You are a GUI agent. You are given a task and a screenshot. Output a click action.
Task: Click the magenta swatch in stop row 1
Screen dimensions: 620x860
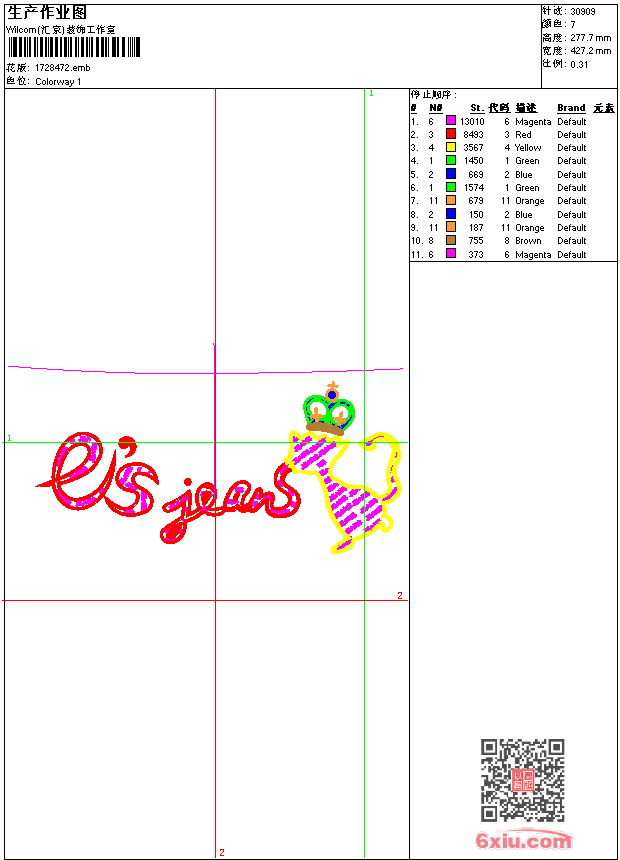450,121
